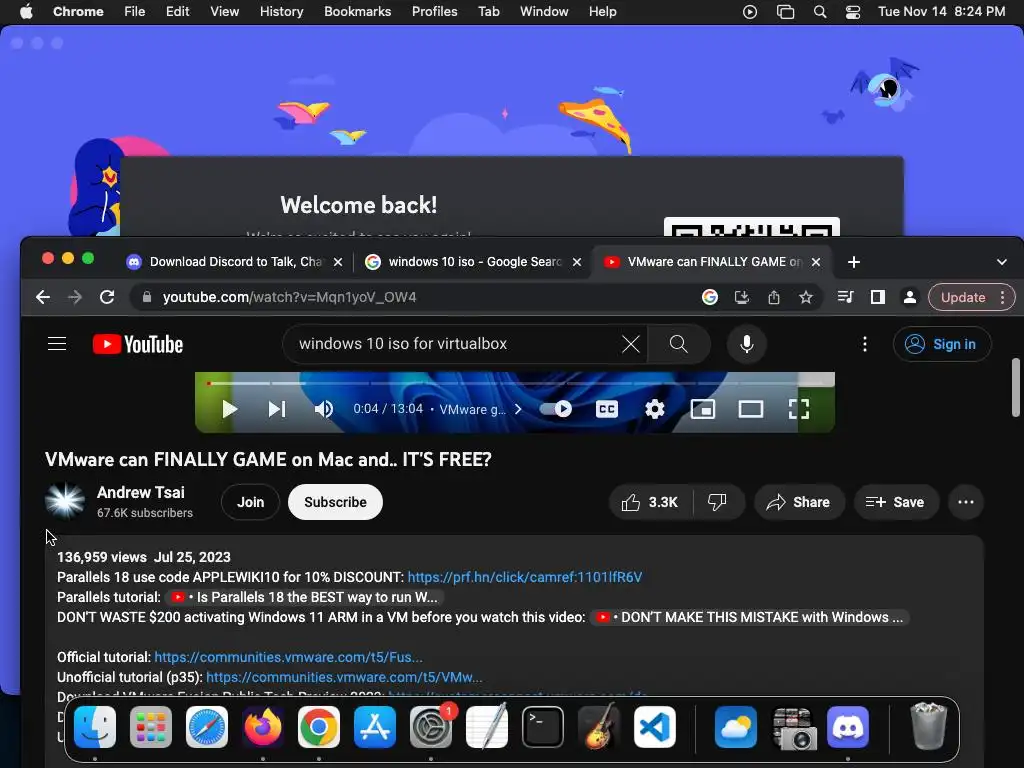The height and width of the screenshot is (768, 1024).
Task: Open a new Chrome tab
Action: [854, 262]
